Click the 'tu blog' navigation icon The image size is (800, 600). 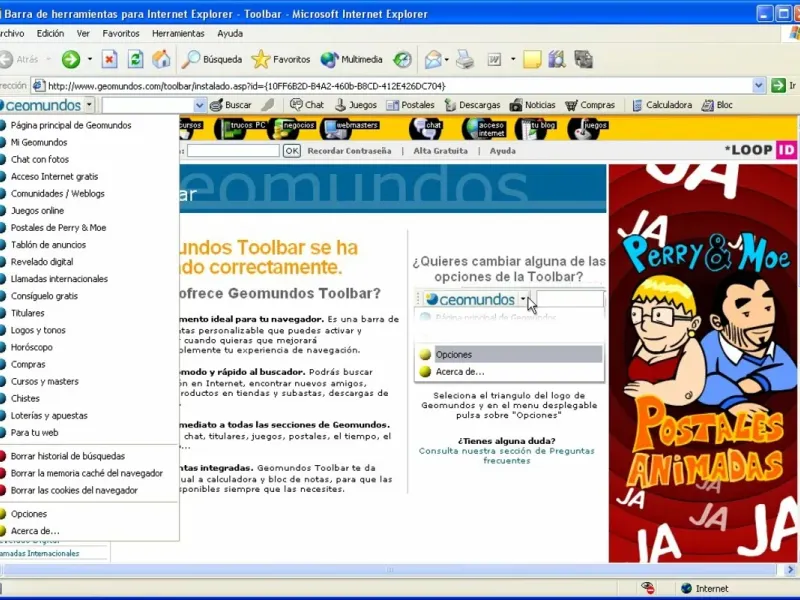point(535,129)
